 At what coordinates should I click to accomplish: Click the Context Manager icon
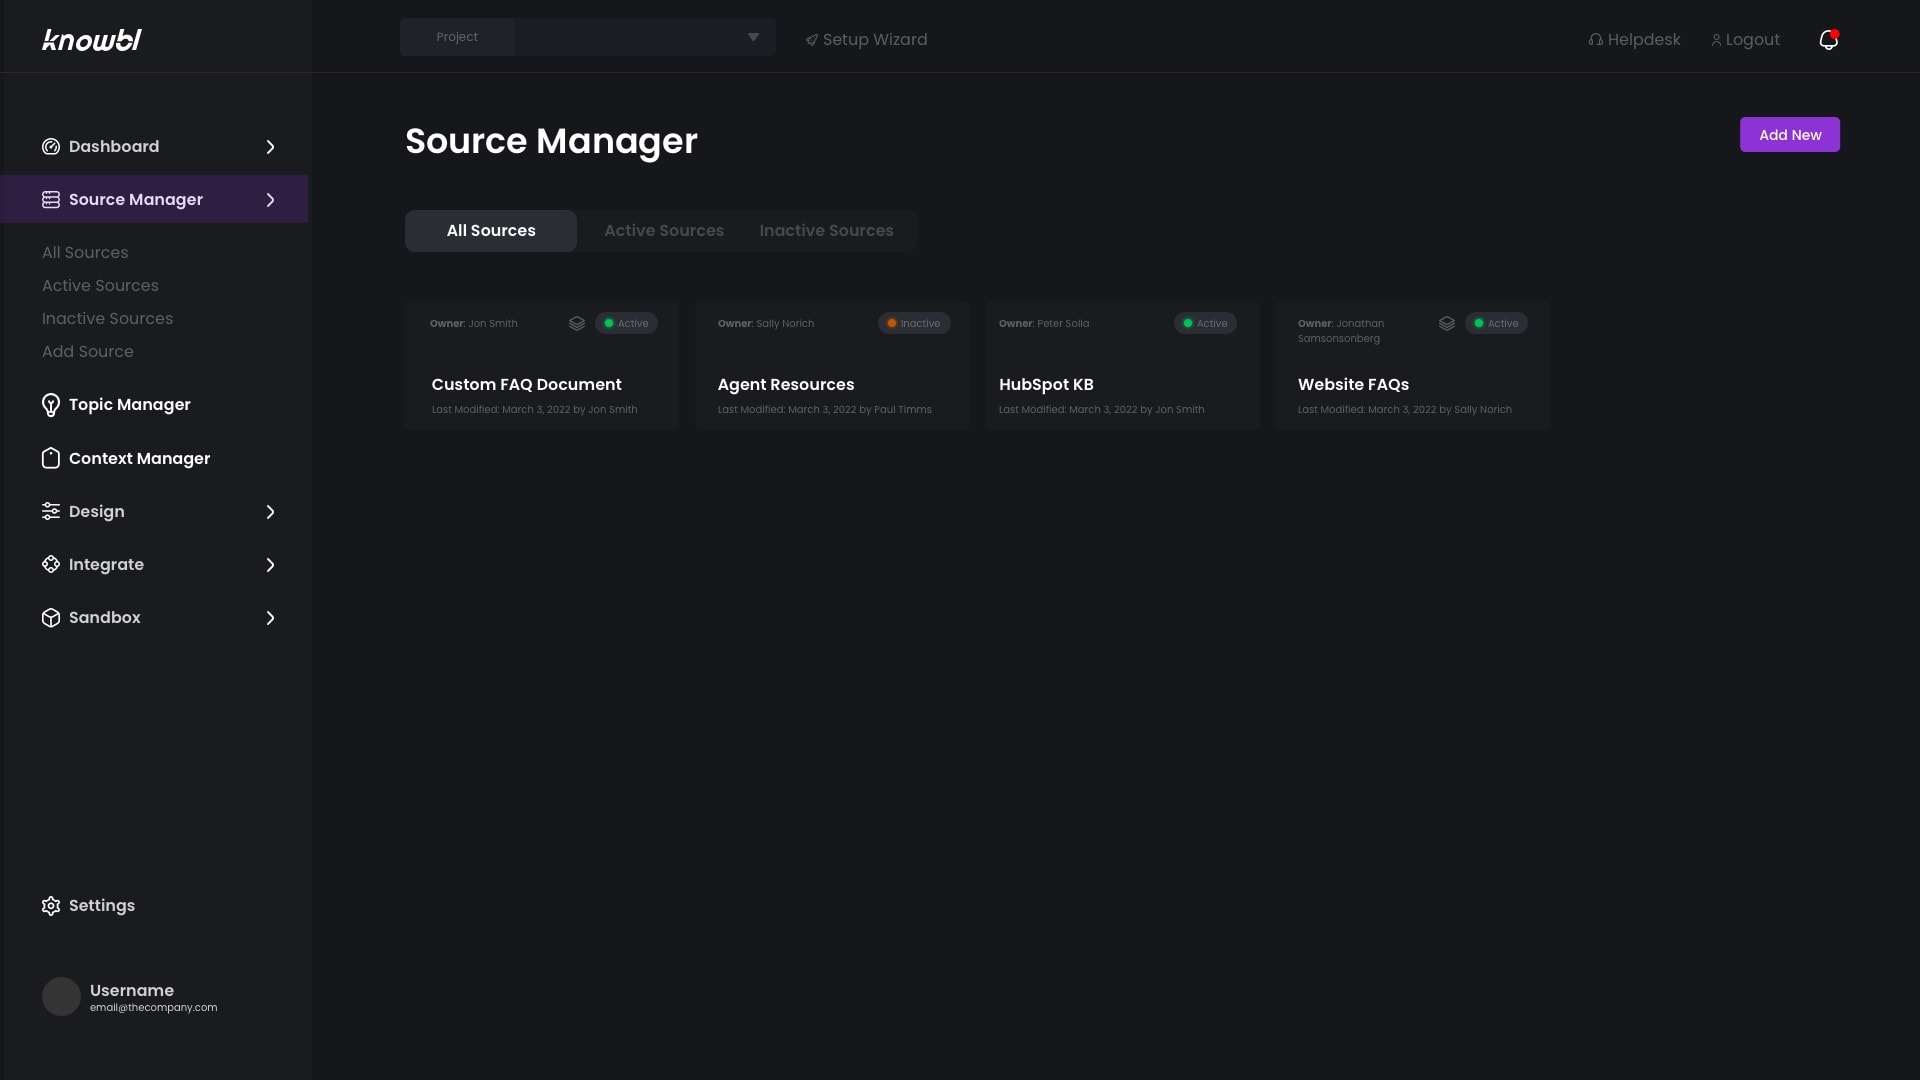tap(50, 460)
